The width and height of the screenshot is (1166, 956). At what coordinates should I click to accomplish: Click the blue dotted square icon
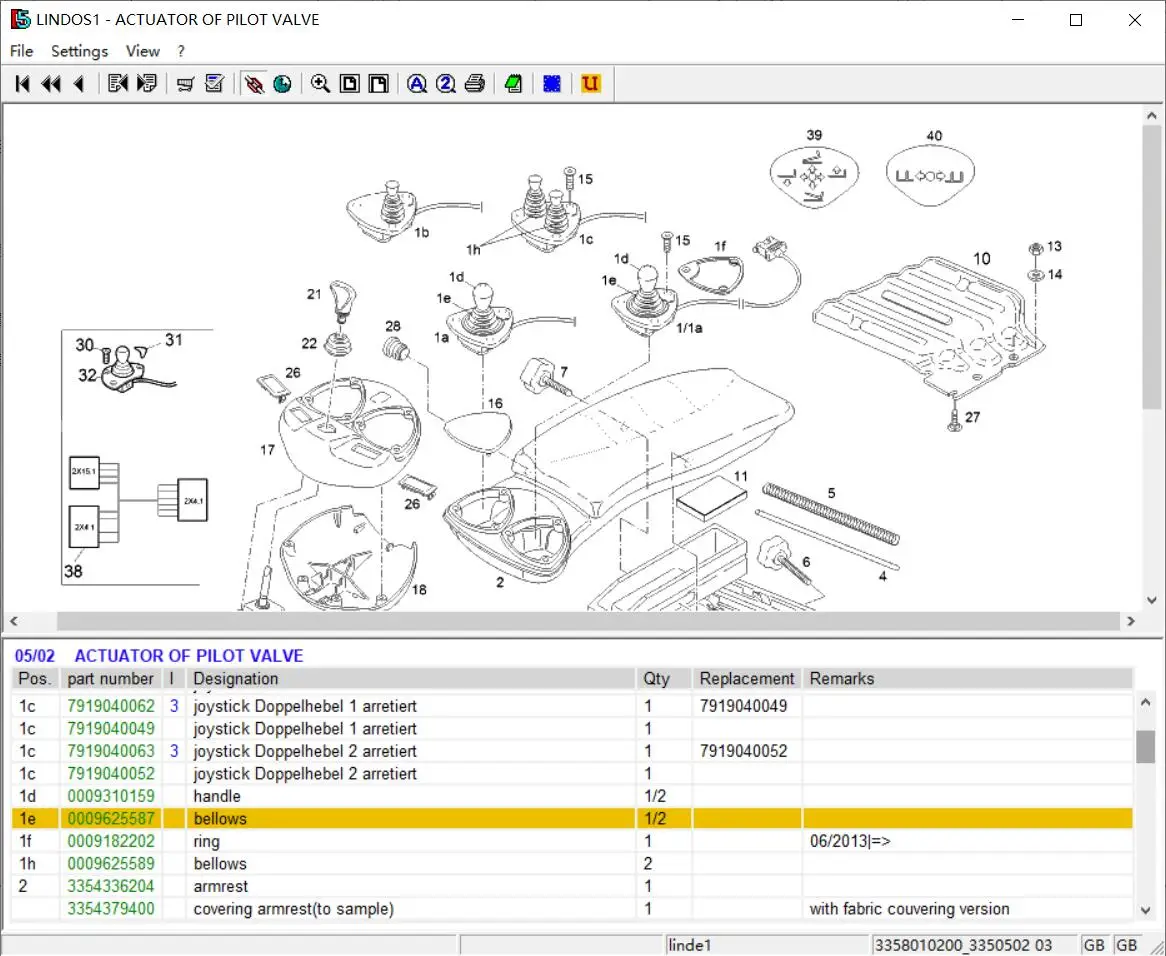click(x=551, y=84)
